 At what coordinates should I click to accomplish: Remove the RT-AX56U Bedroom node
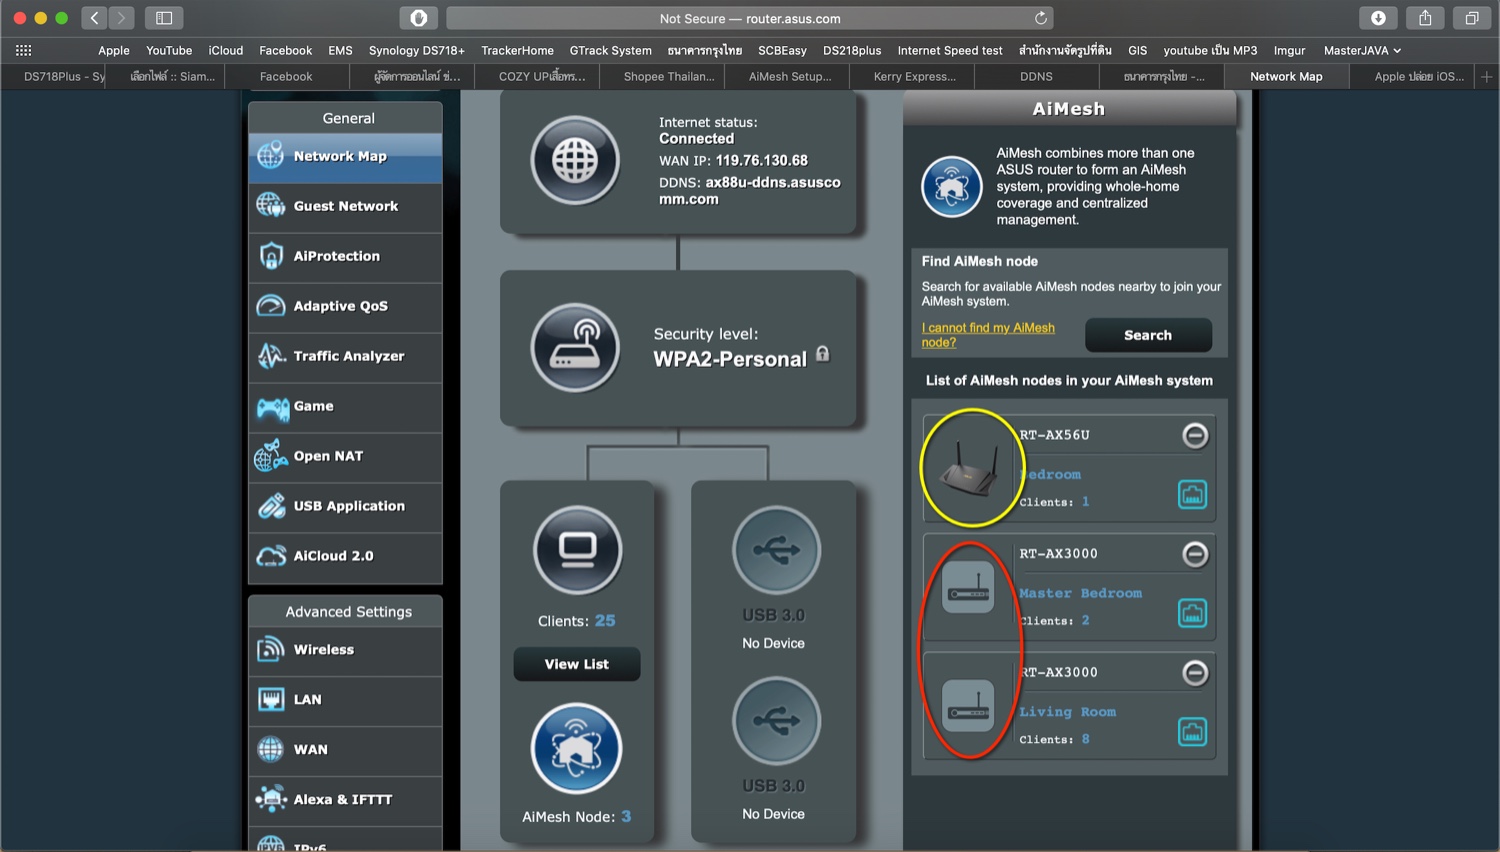tap(1195, 435)
